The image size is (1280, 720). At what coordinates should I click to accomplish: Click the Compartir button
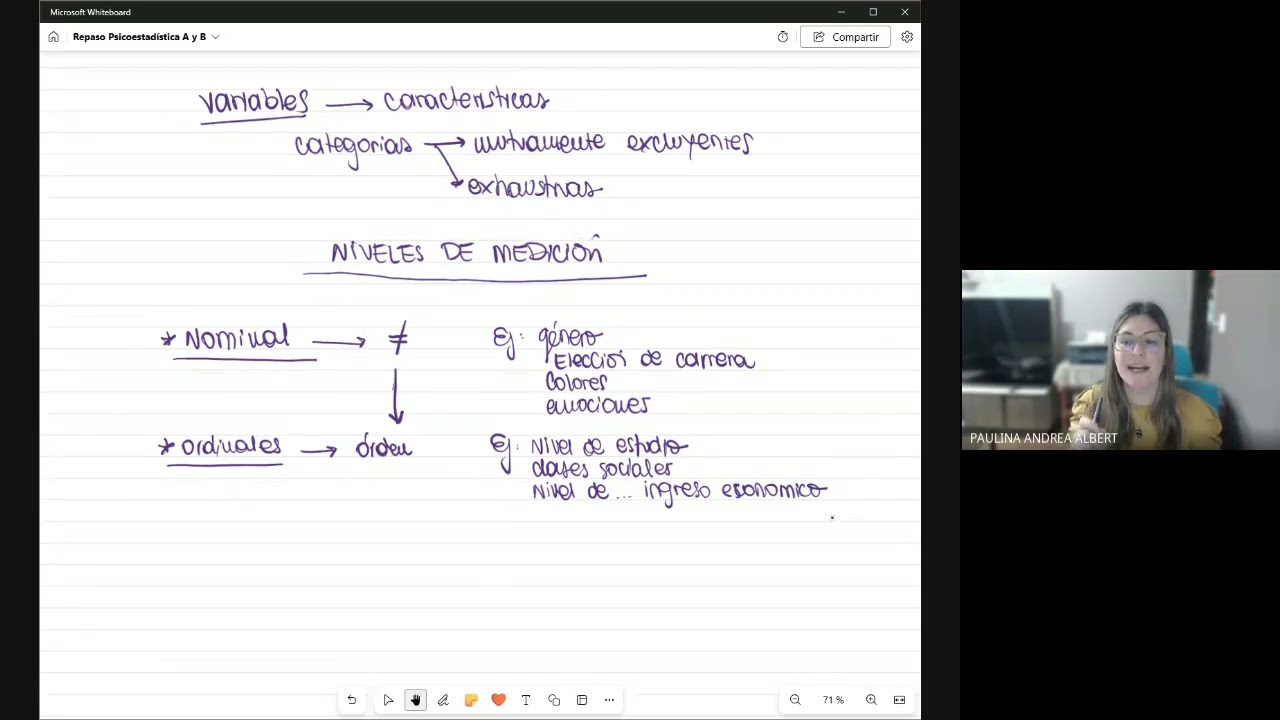click(845, 37)
